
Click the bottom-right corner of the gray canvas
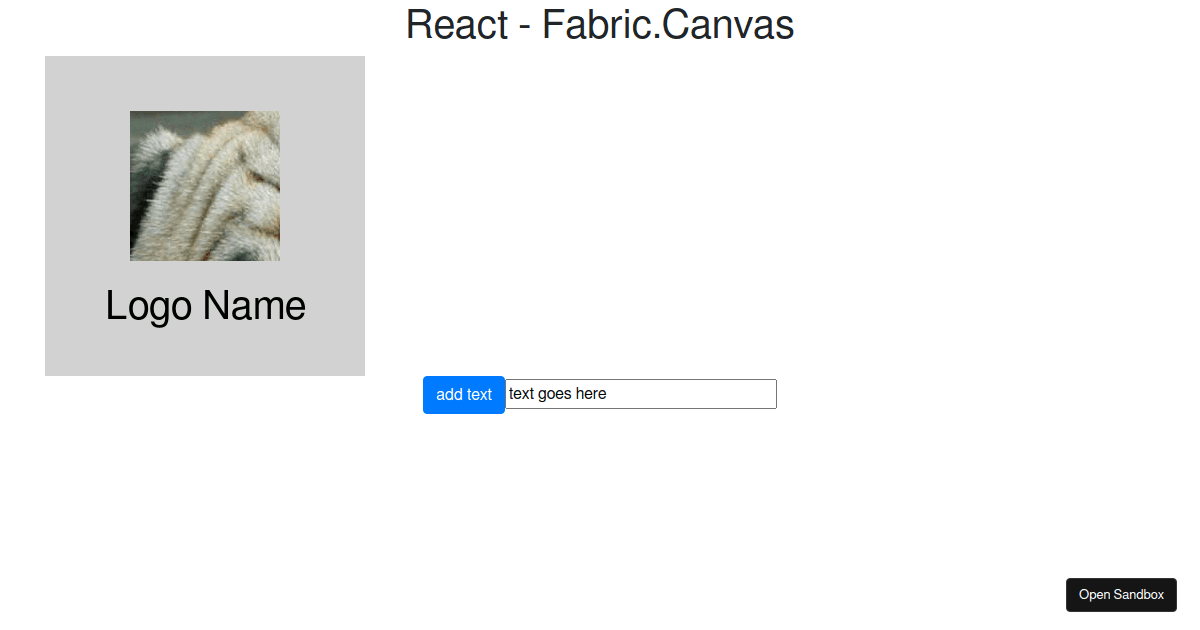tap(360, 371)
